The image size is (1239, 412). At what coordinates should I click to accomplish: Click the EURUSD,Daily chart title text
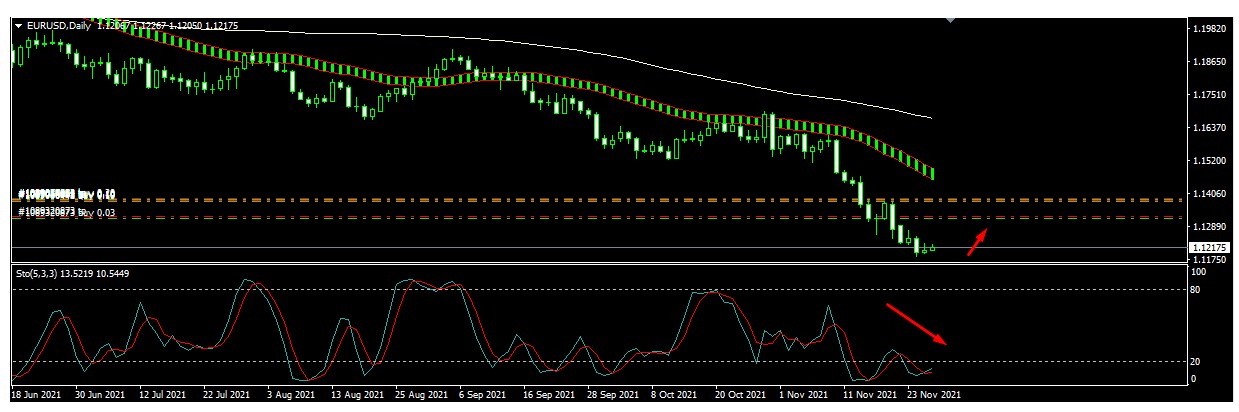point(59,26)
